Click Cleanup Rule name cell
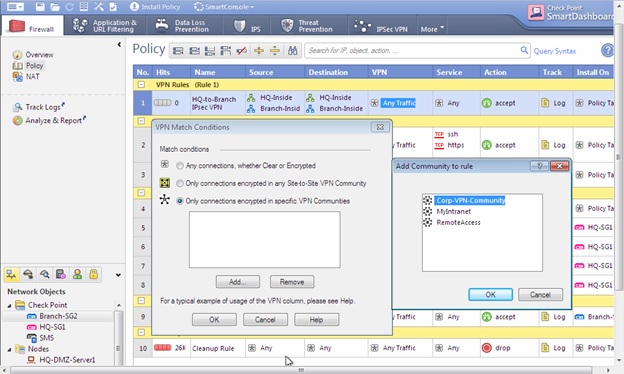The image size is (624, 374). 213,348
